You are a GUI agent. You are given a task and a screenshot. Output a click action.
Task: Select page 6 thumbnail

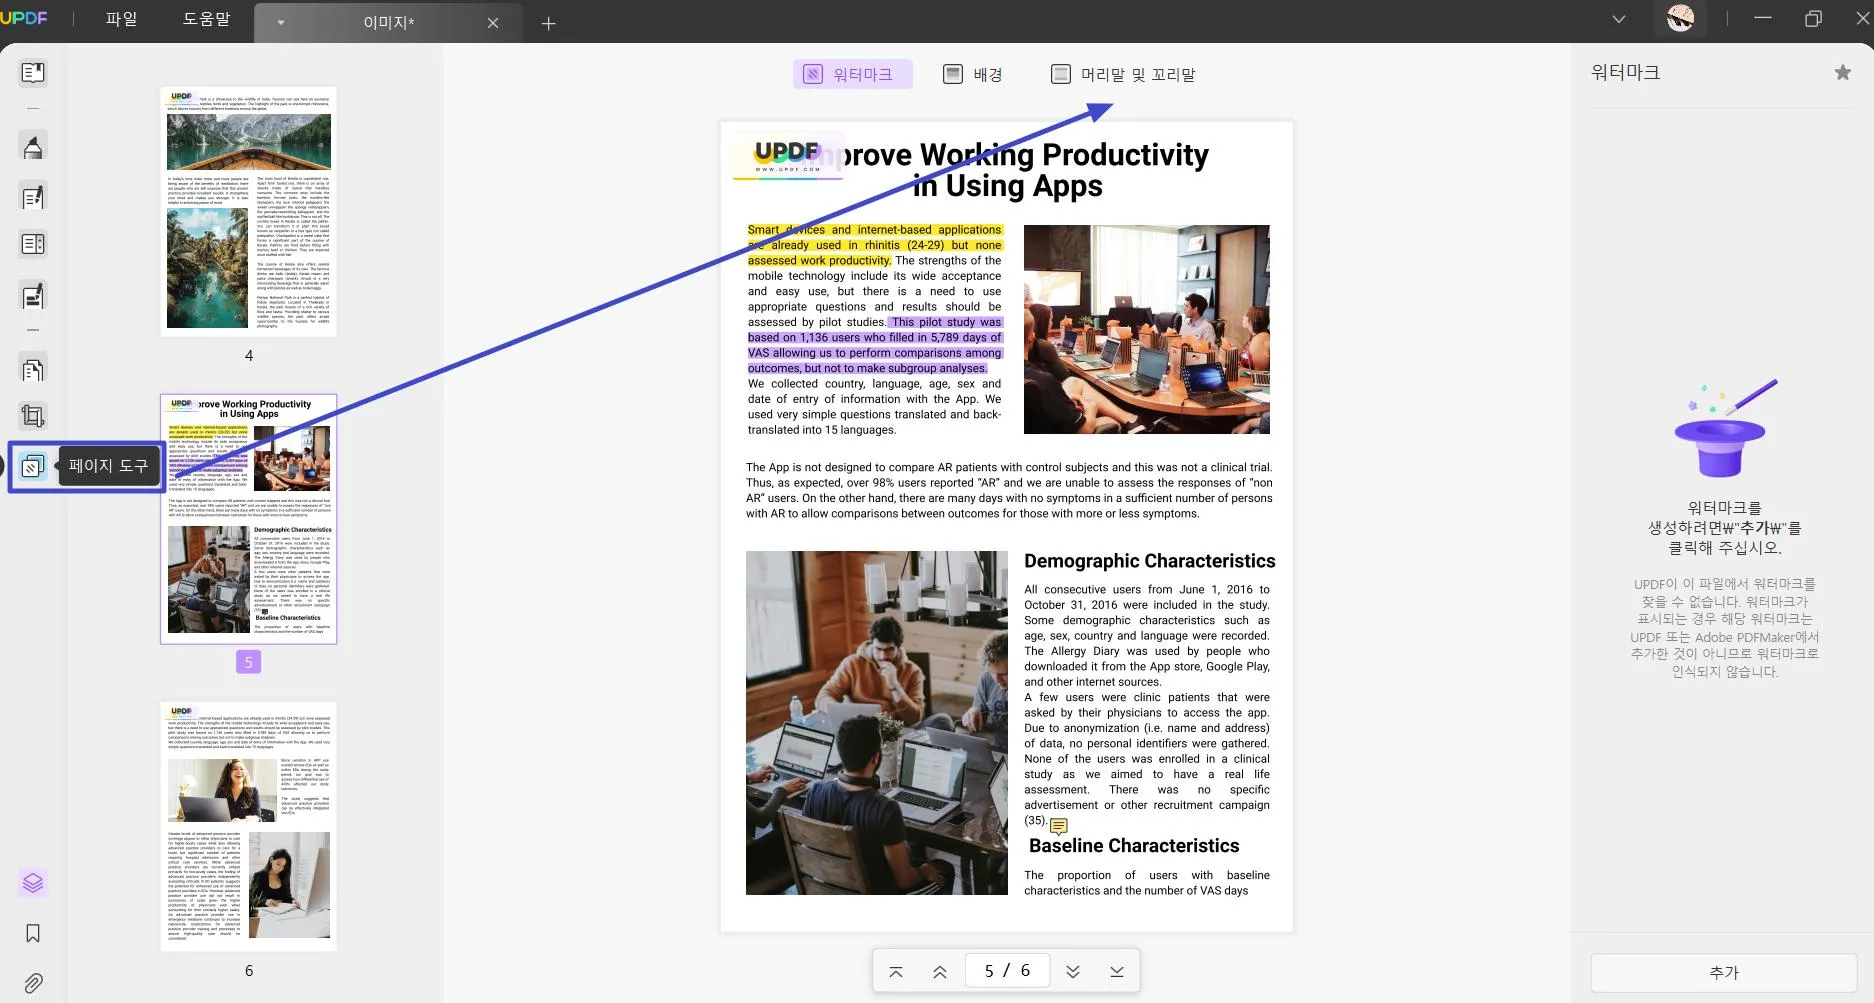(x=249, y=826)
